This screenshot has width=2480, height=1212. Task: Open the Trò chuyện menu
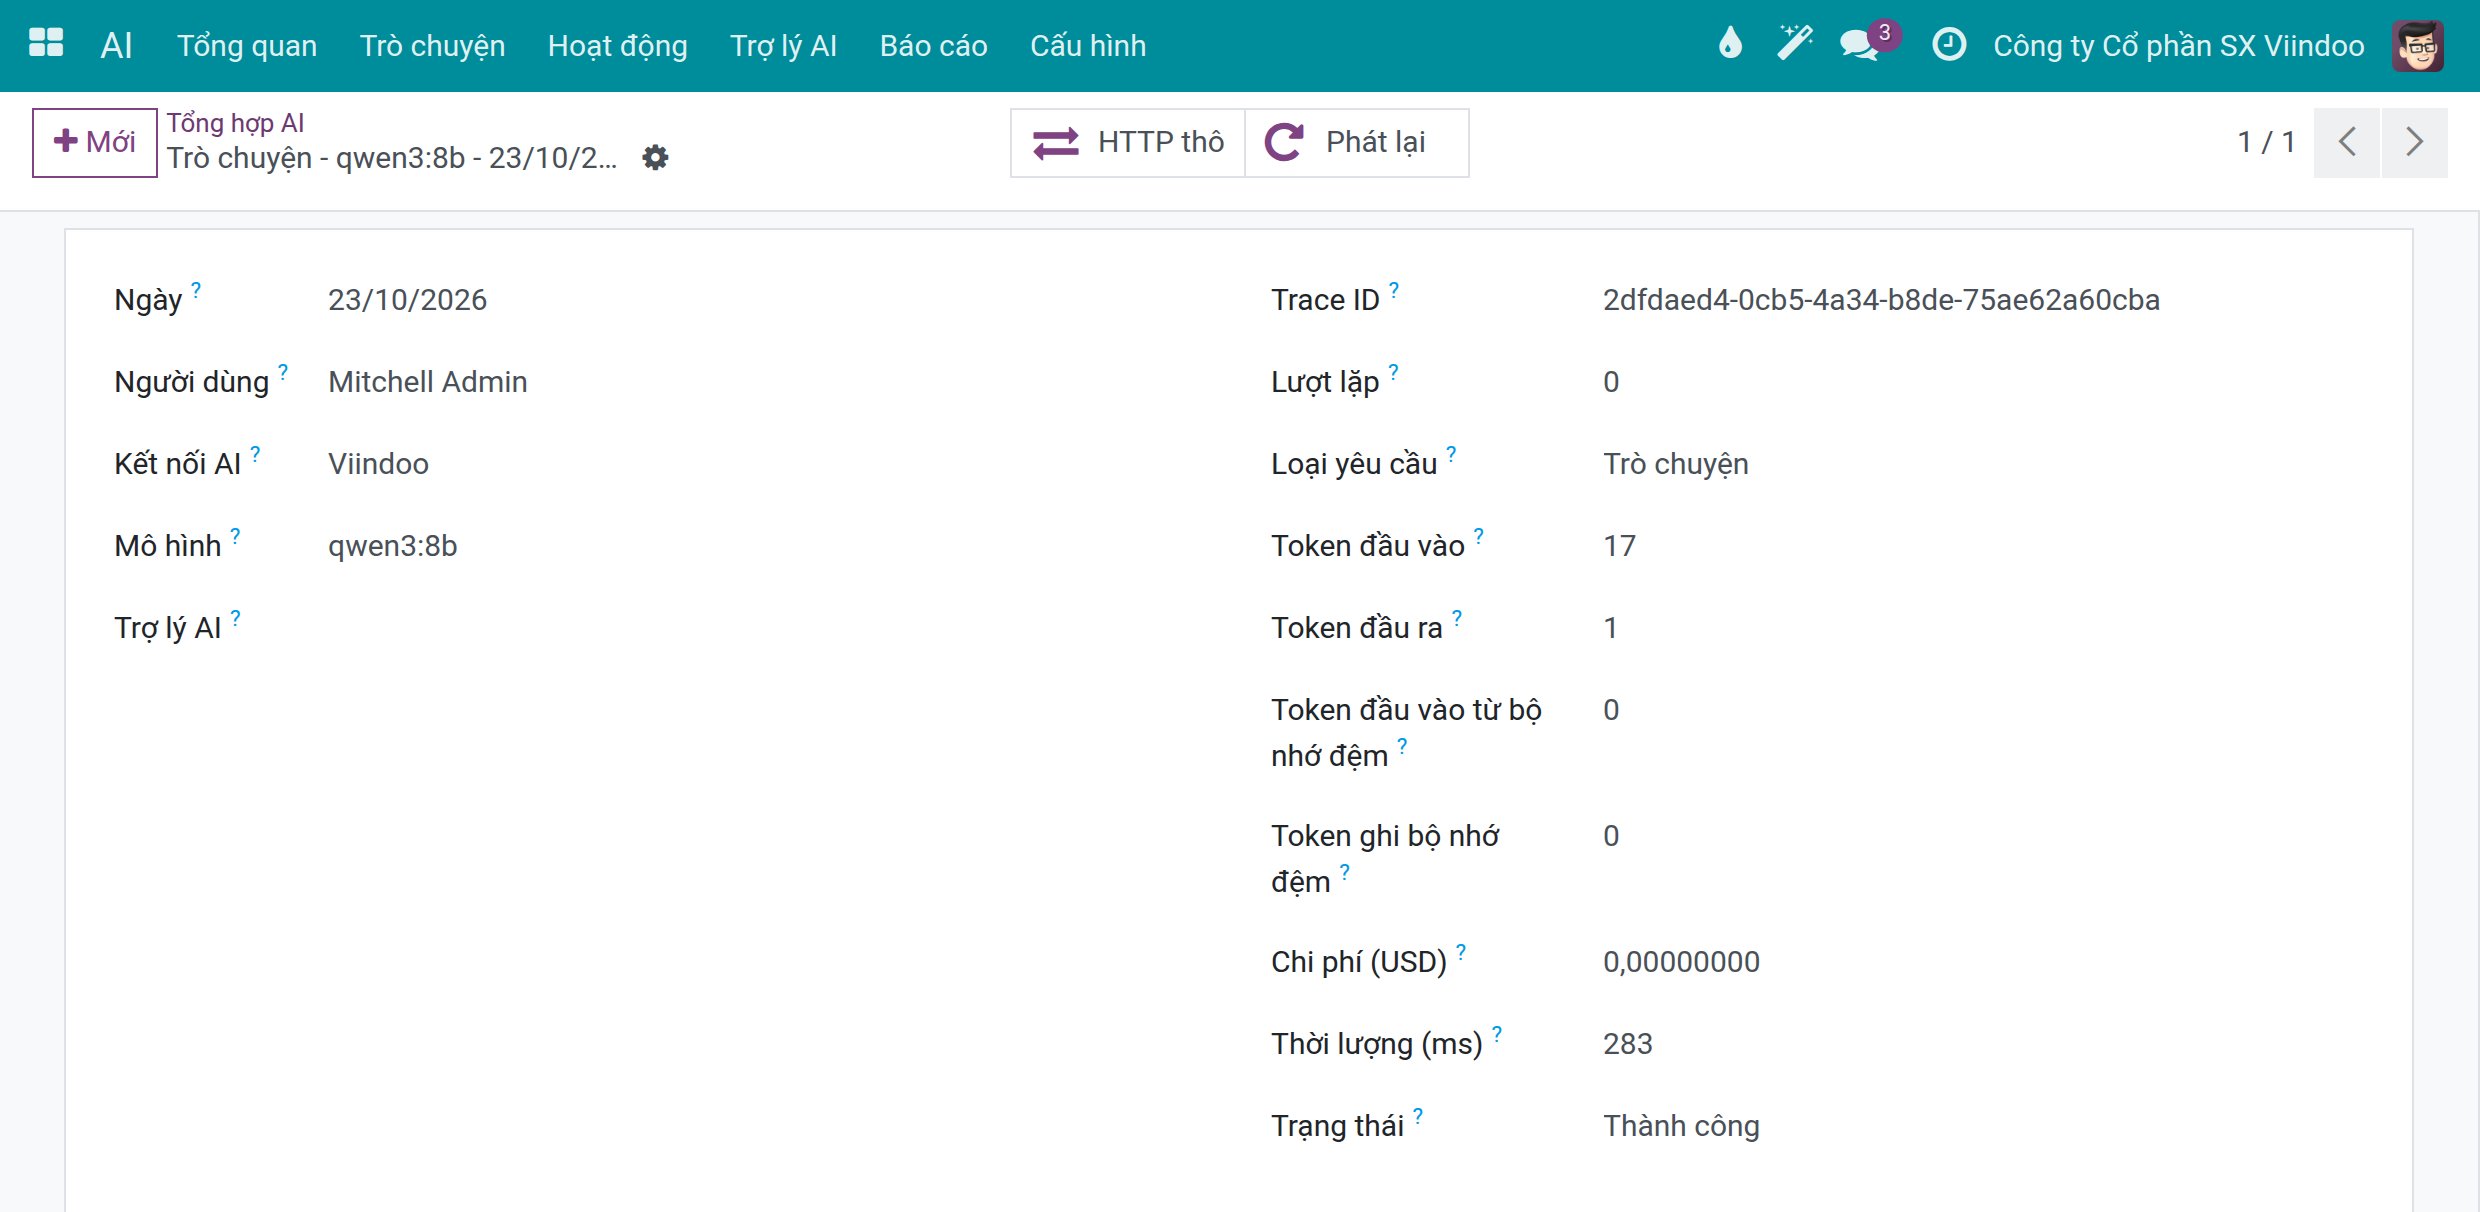click(x=432, y=45)
